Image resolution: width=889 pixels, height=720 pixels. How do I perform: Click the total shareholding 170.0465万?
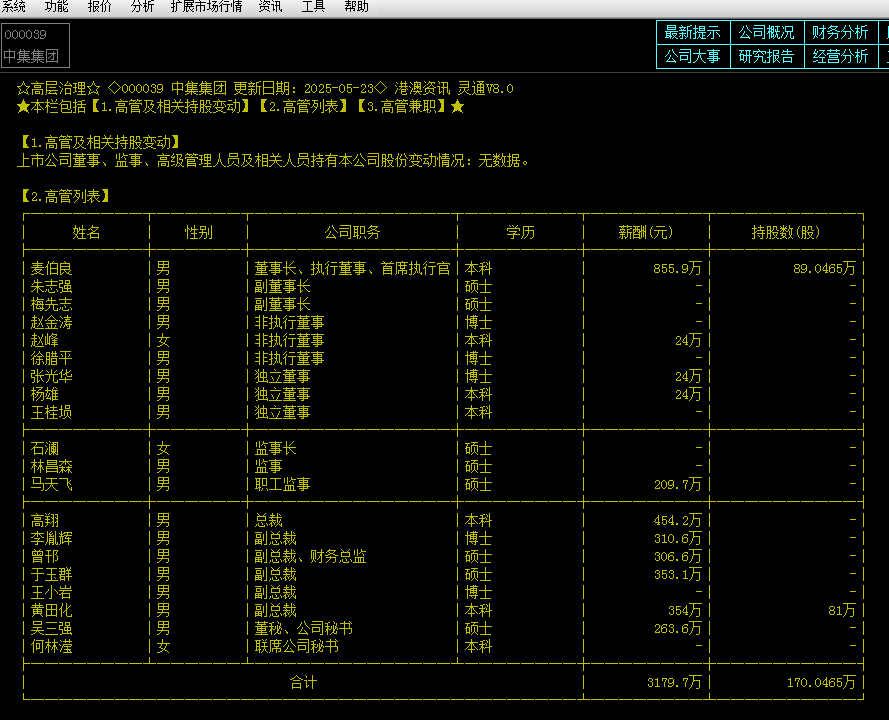click(x=821, y=683)
